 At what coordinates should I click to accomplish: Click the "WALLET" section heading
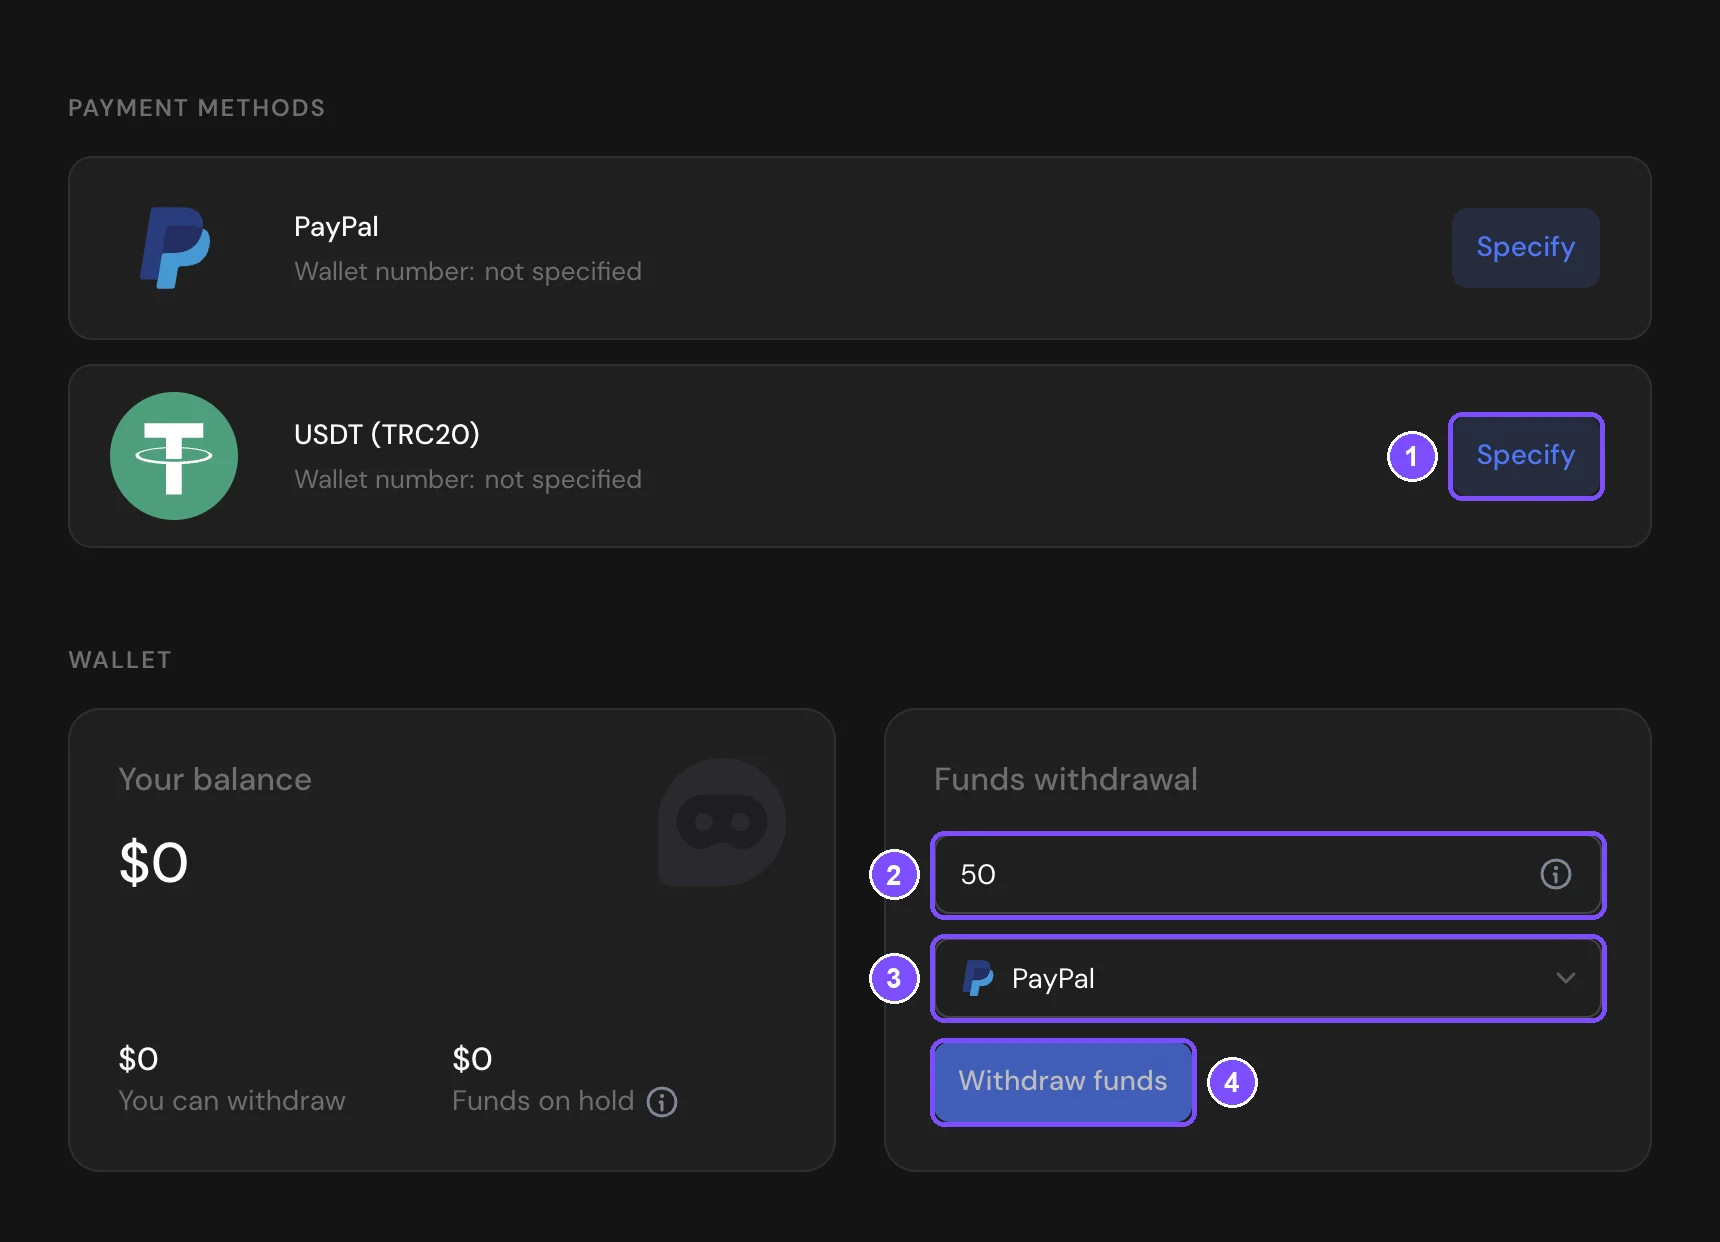click(x=120, y=660)
